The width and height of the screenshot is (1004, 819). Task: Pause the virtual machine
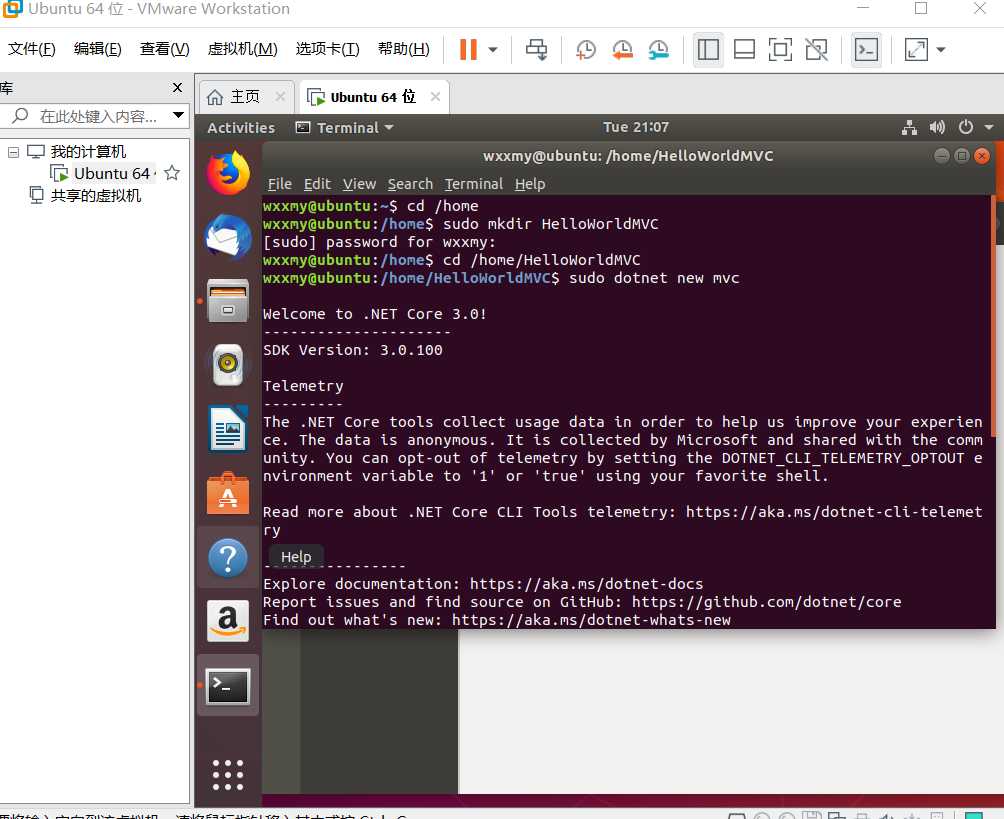click(x=468, y=49)
